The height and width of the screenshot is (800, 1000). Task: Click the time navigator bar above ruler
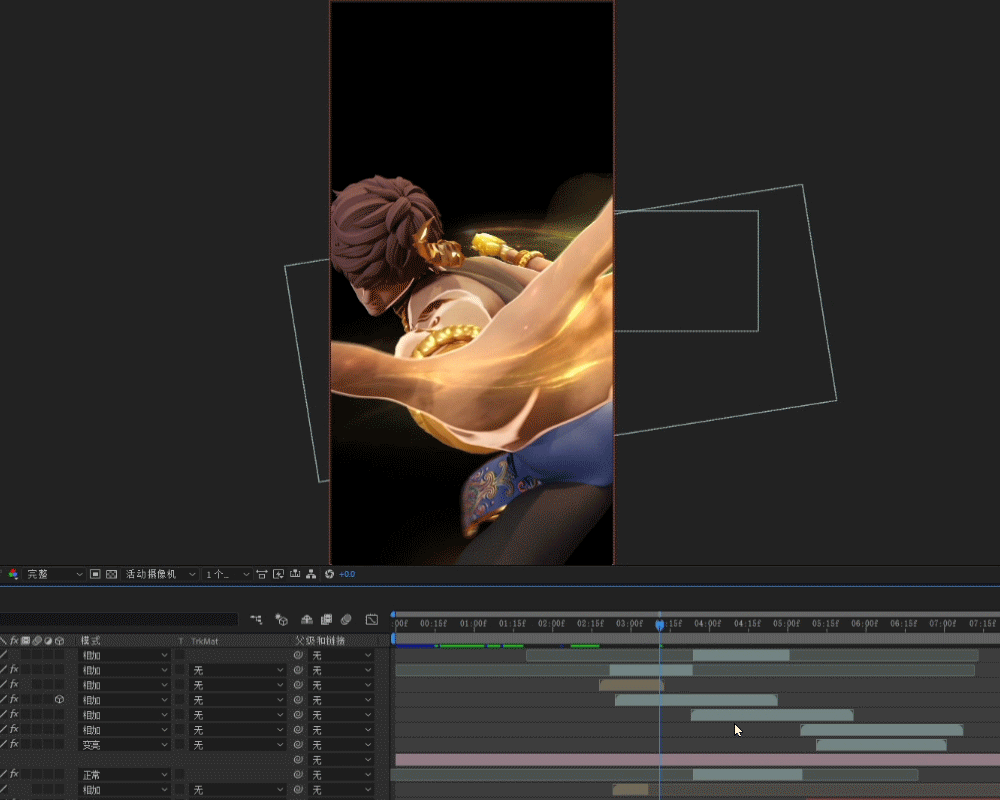click(696, 614)
